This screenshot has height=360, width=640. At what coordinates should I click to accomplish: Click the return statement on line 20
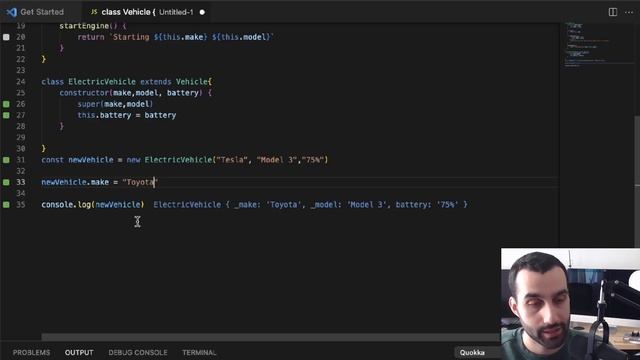pyautogui.click(x=176, y=37)
